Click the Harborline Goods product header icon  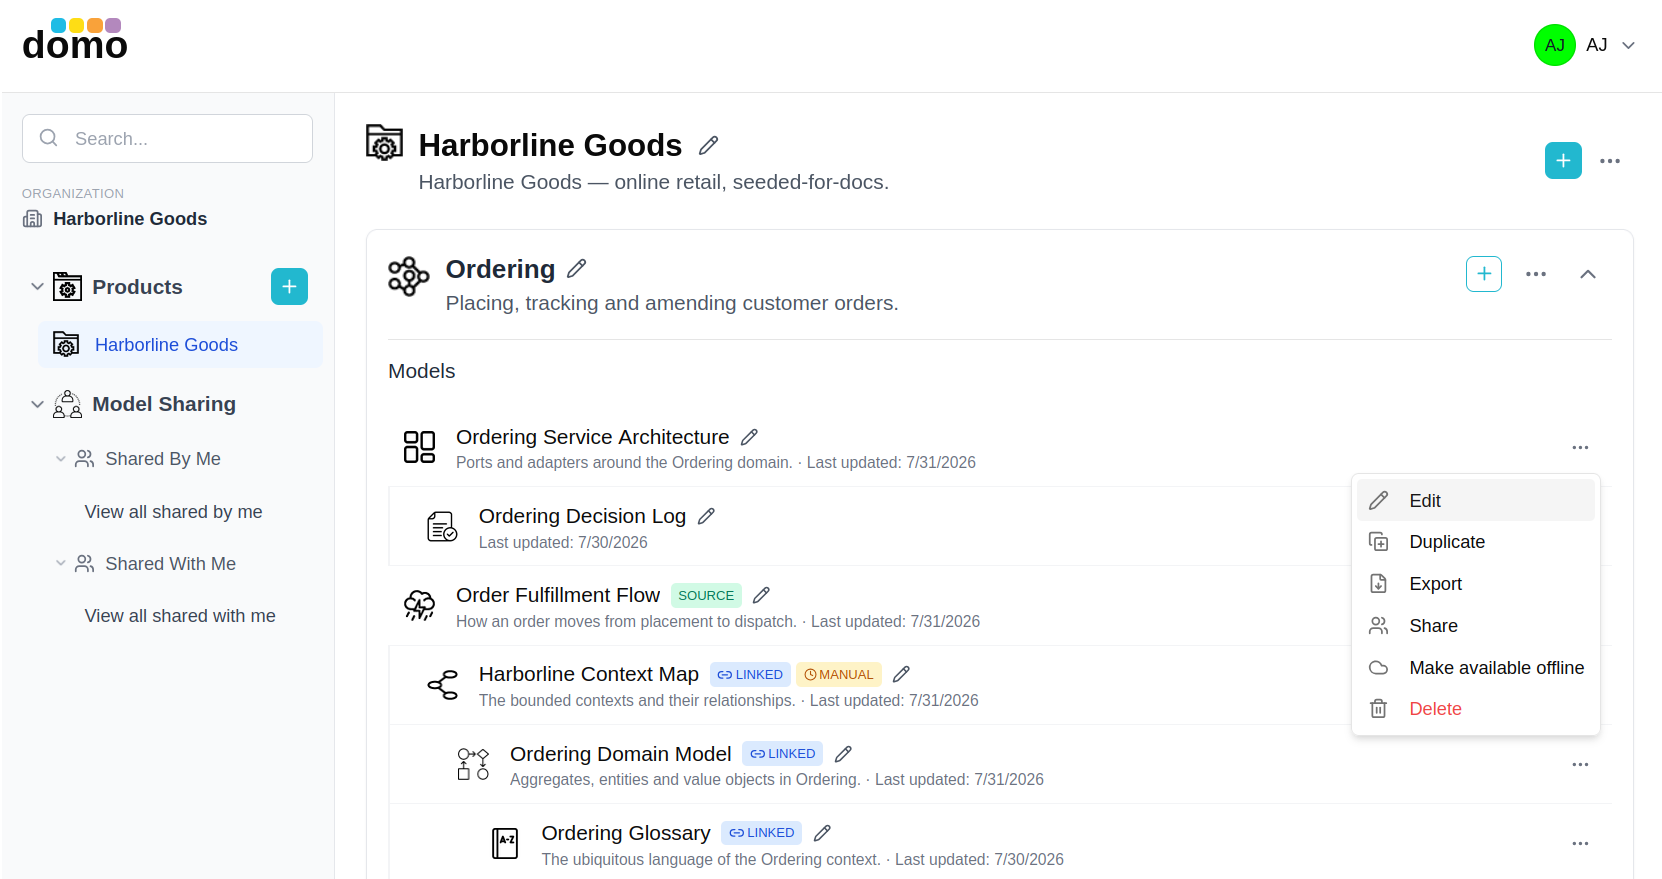[x=384, y=143]
